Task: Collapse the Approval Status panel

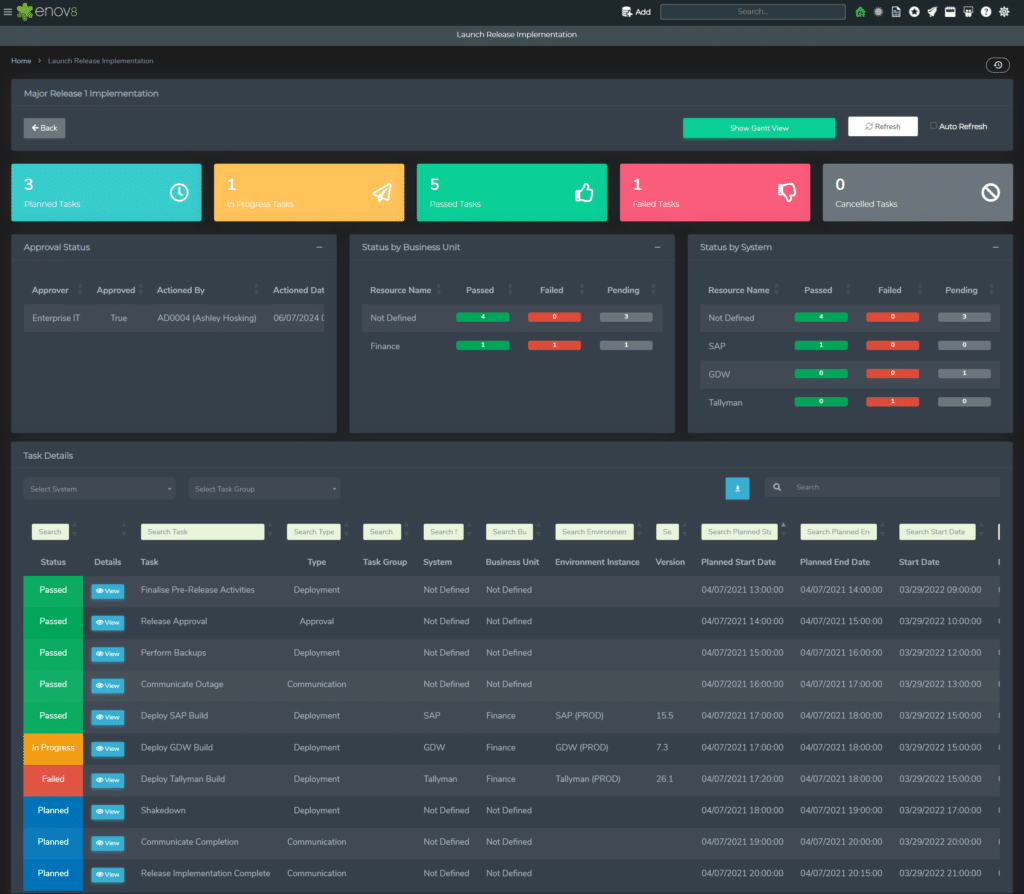Action: [319, 247]
